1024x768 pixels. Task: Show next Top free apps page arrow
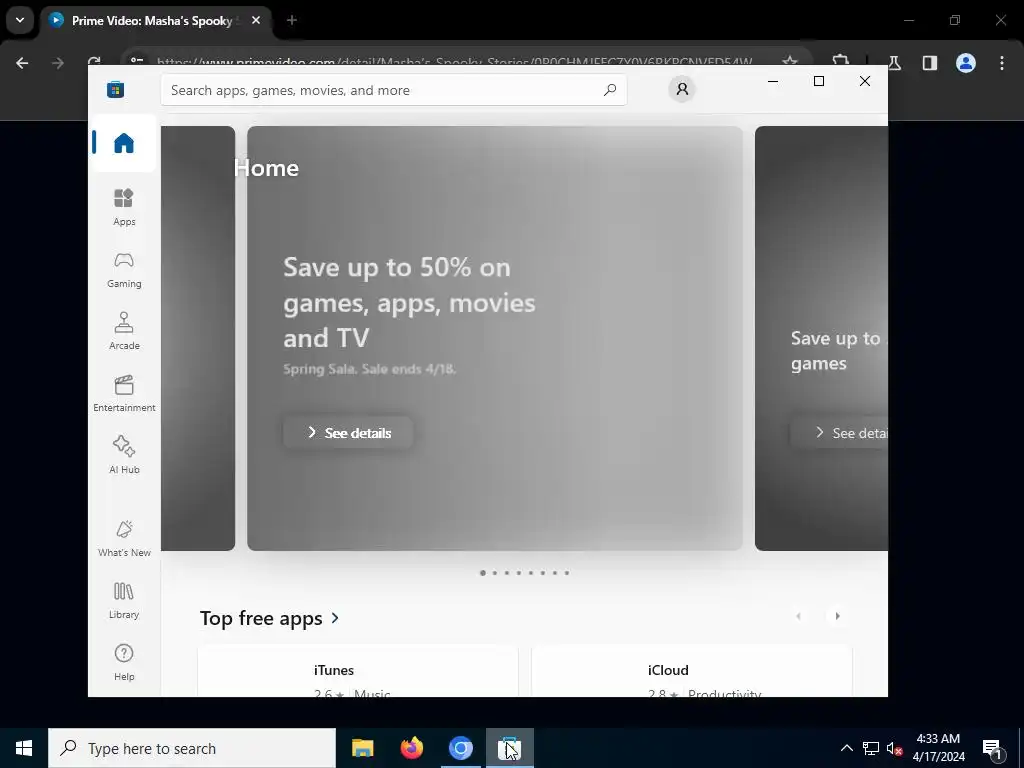tap(837, 616)
